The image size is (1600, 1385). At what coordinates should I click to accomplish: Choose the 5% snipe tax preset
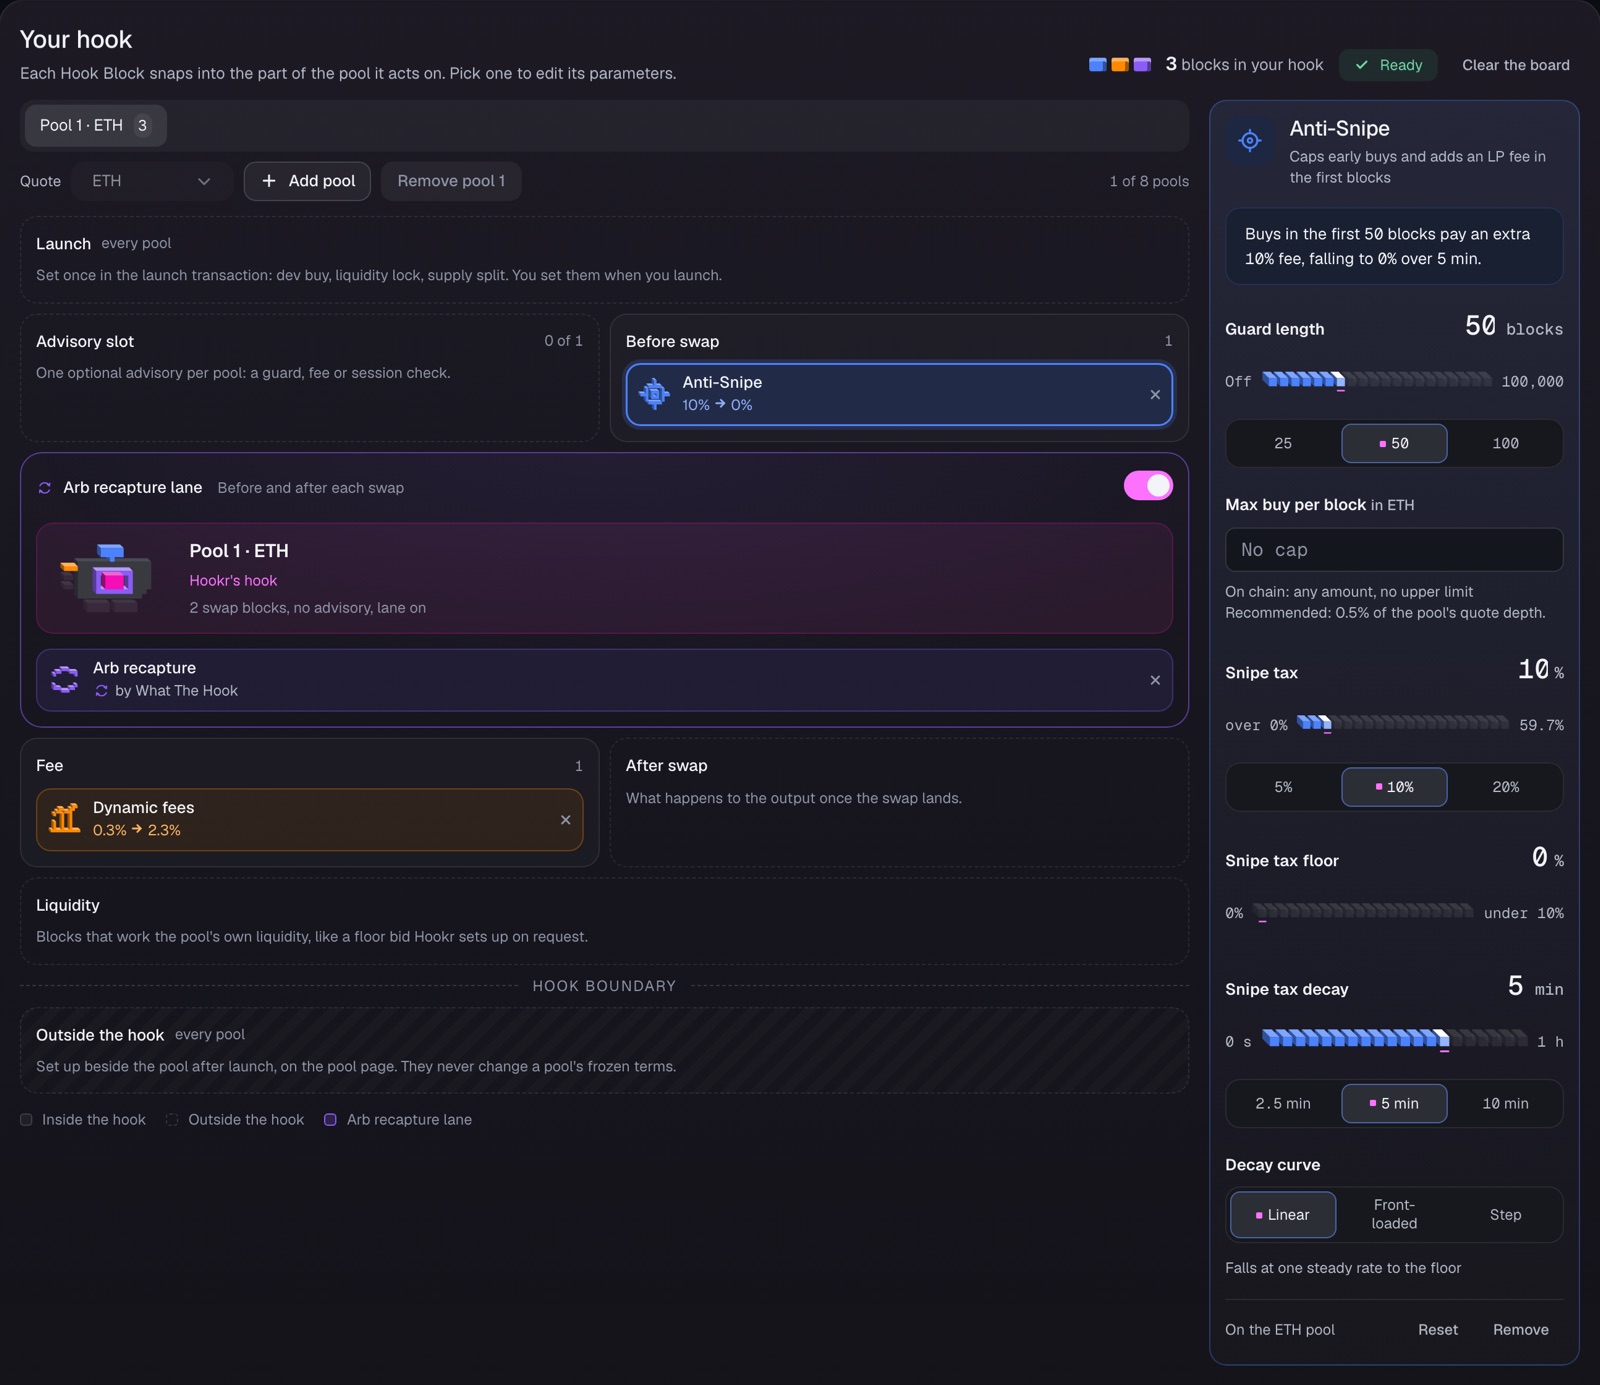1283,787
